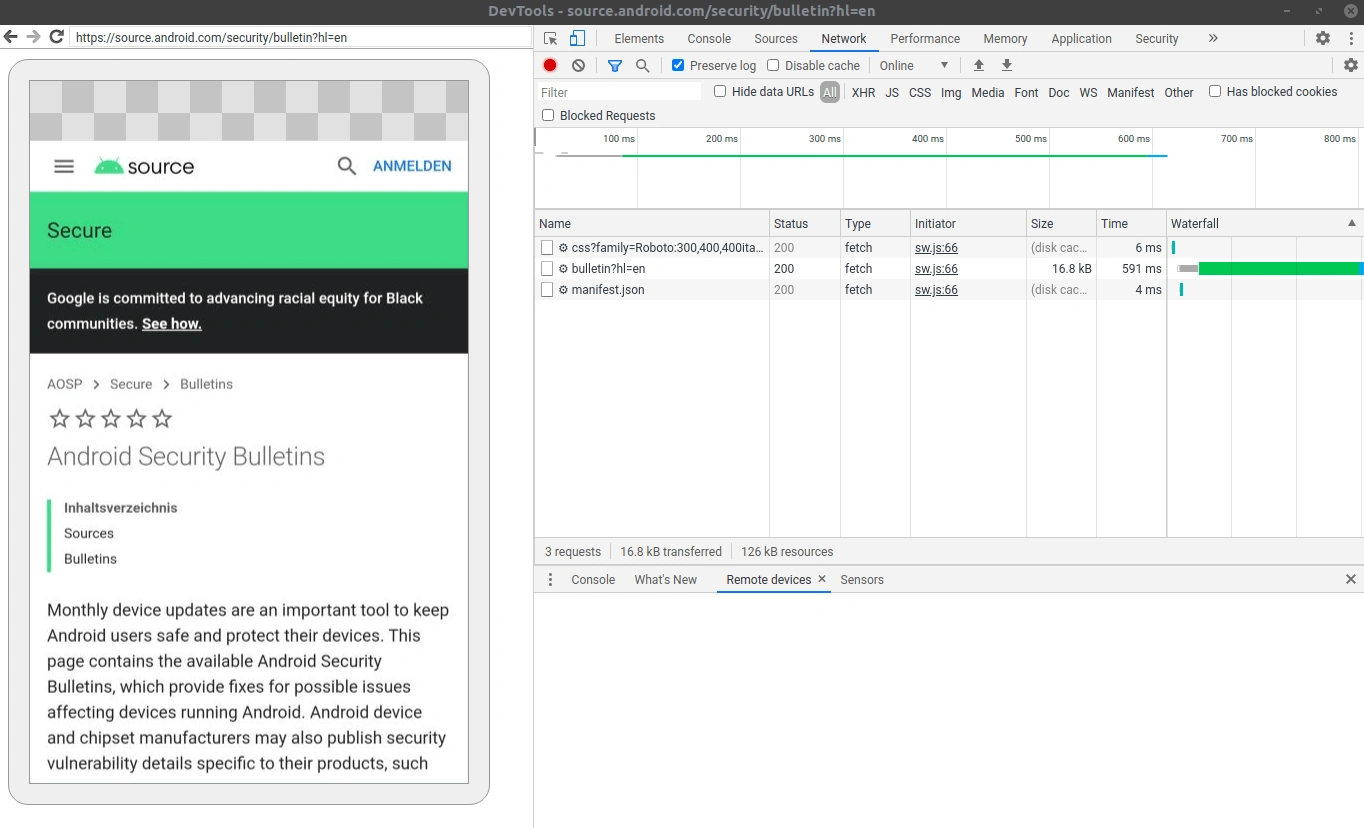1364x828 pixels.
Task: Clear the network log
Action: (578, 65)
